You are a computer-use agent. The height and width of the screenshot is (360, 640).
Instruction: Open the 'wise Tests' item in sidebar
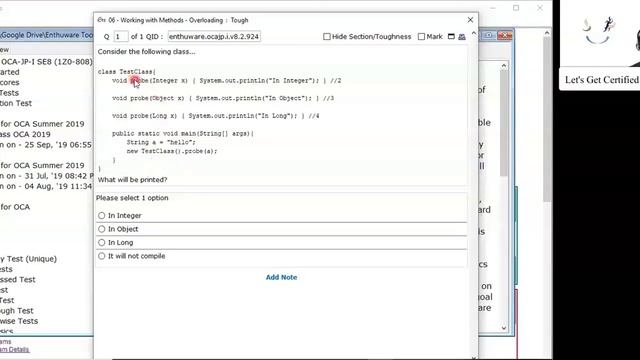pos(19,321)
